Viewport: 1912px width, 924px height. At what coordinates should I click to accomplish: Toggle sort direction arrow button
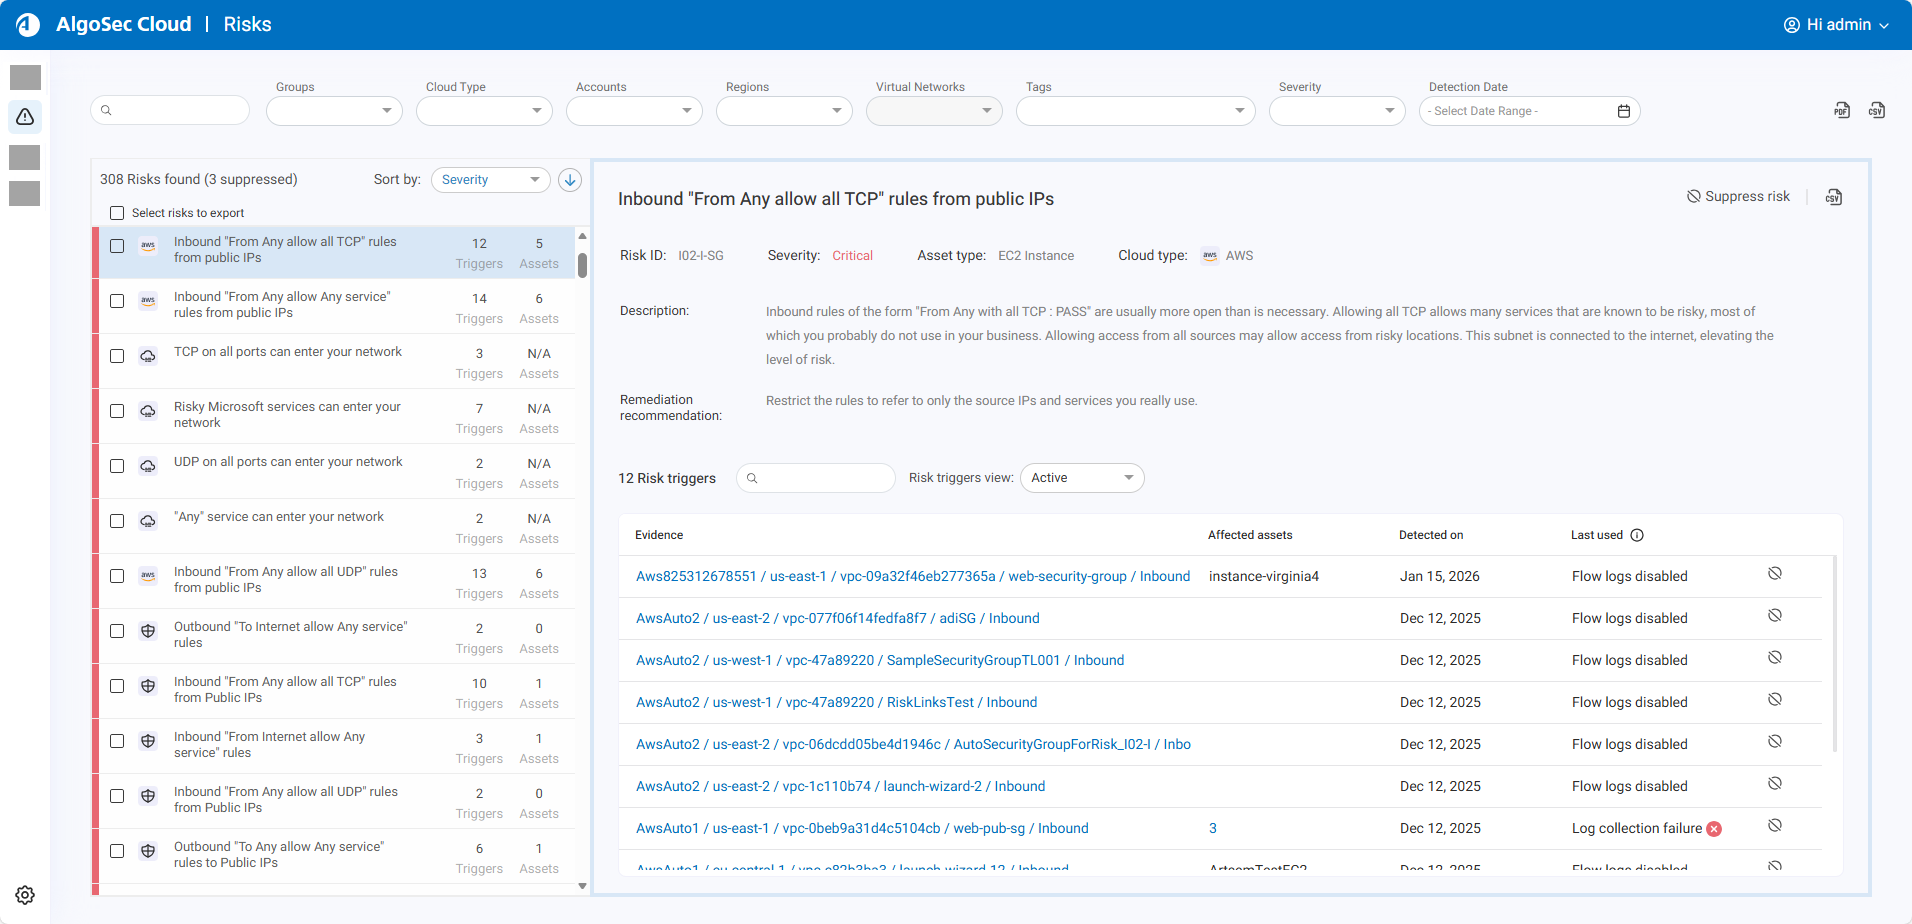click(570, 180)
